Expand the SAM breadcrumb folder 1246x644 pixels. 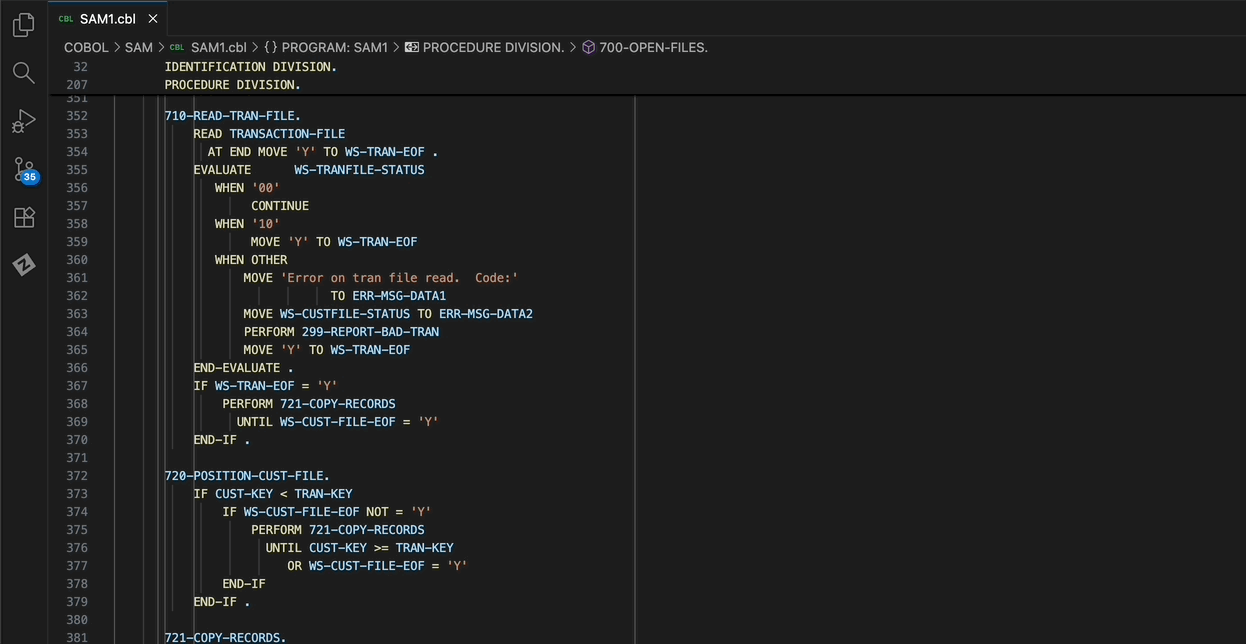pos(139,47)
